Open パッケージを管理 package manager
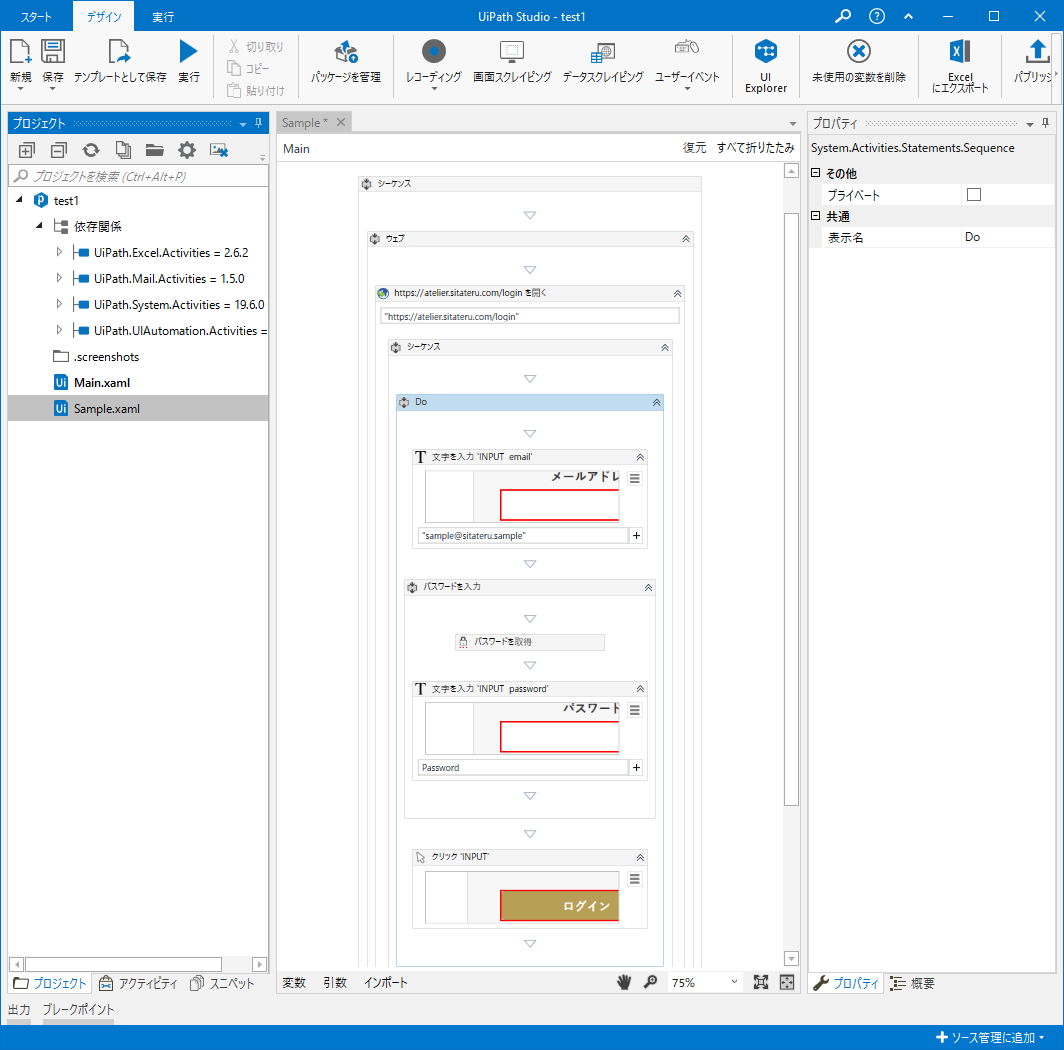Image resolution: width=1064 pixels, height=1050 pixels. 346,52
